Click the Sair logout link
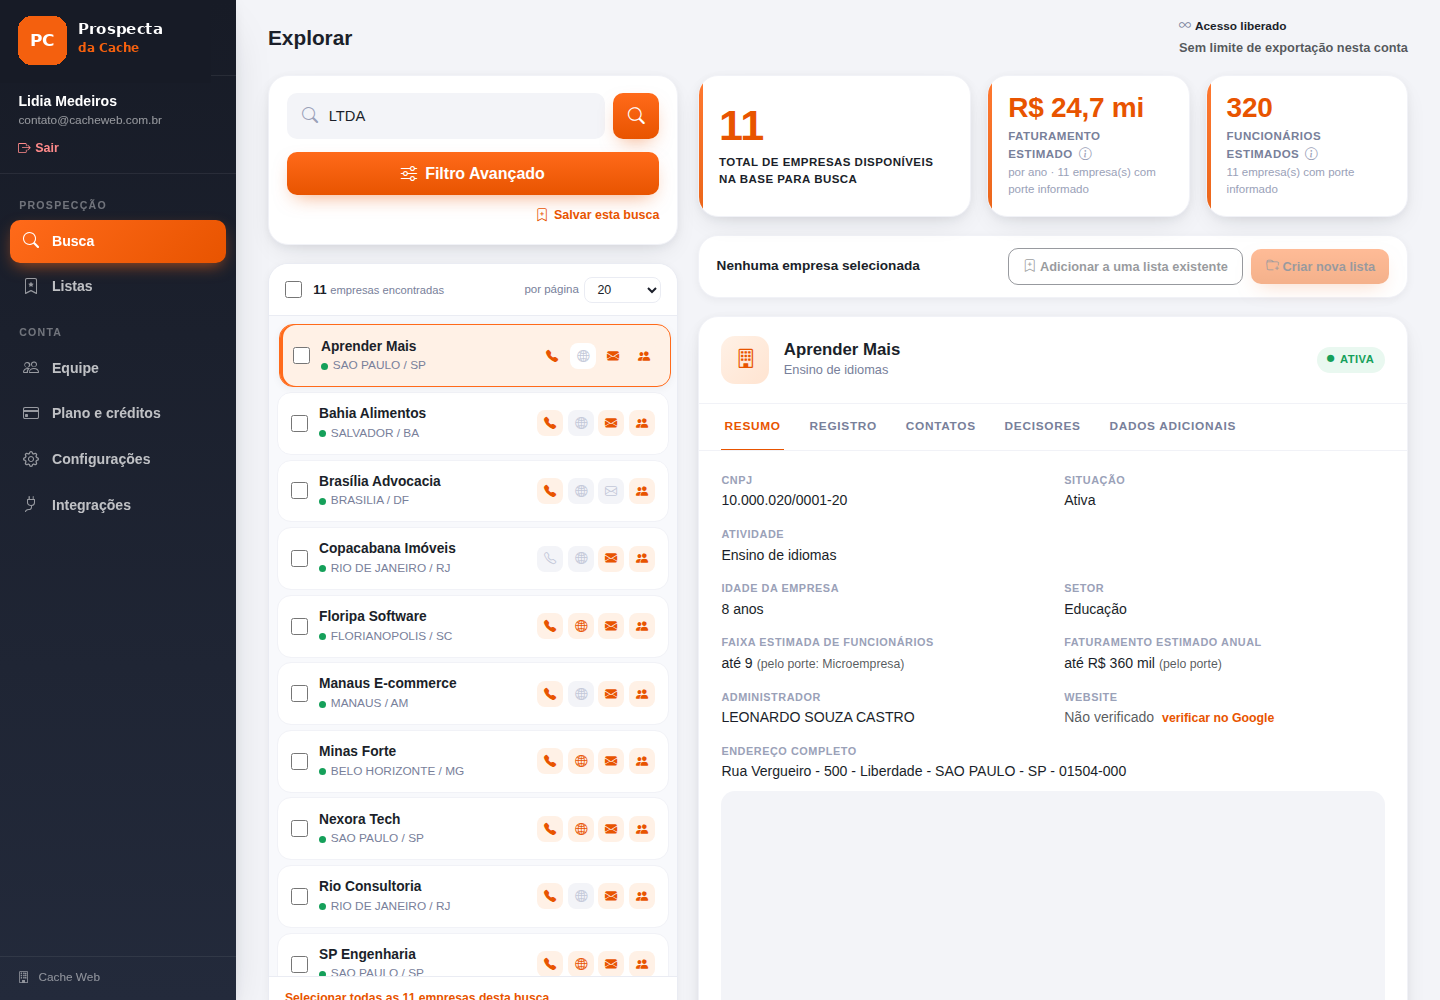 39,148
